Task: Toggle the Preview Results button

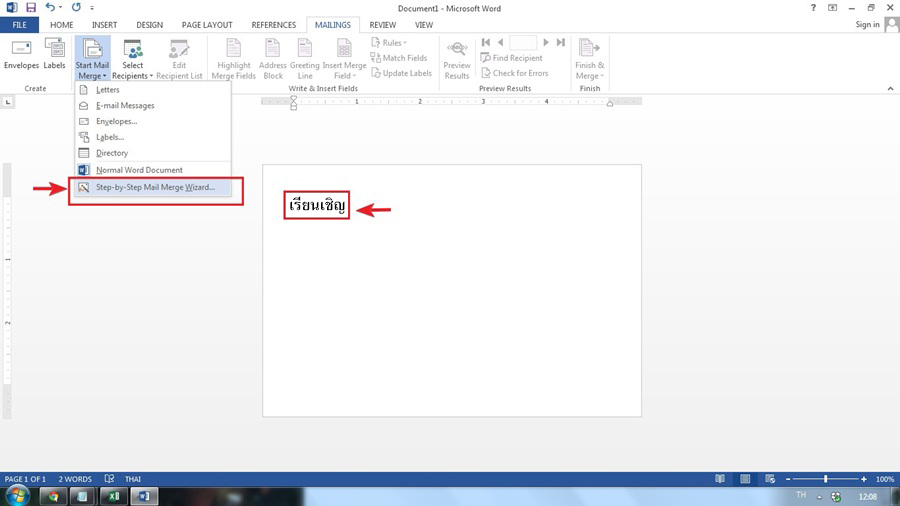Action: click(x=457, y=59)
